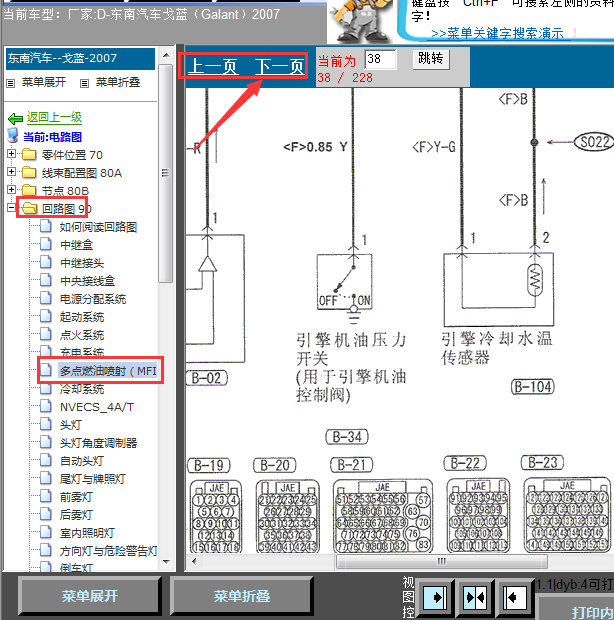Click the 节点 80B folder icon

(x=29, y=190)
